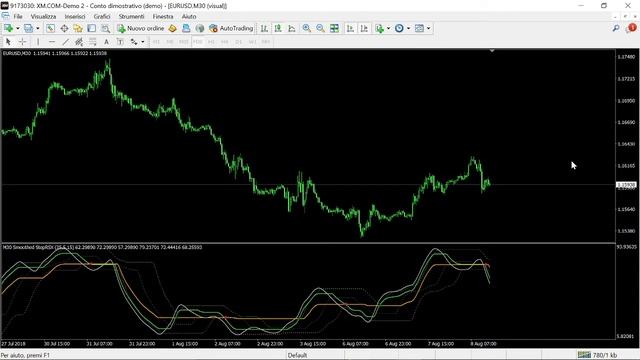The height and width of the screenshot is (360, 640).
Task: Open the File menu
Action: click(18, 16)
